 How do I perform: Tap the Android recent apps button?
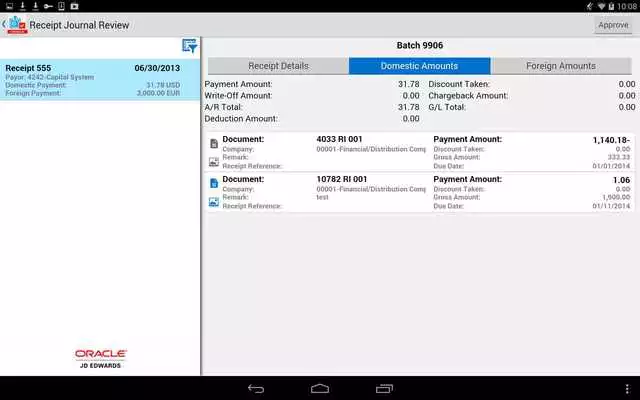pos(384,389)
